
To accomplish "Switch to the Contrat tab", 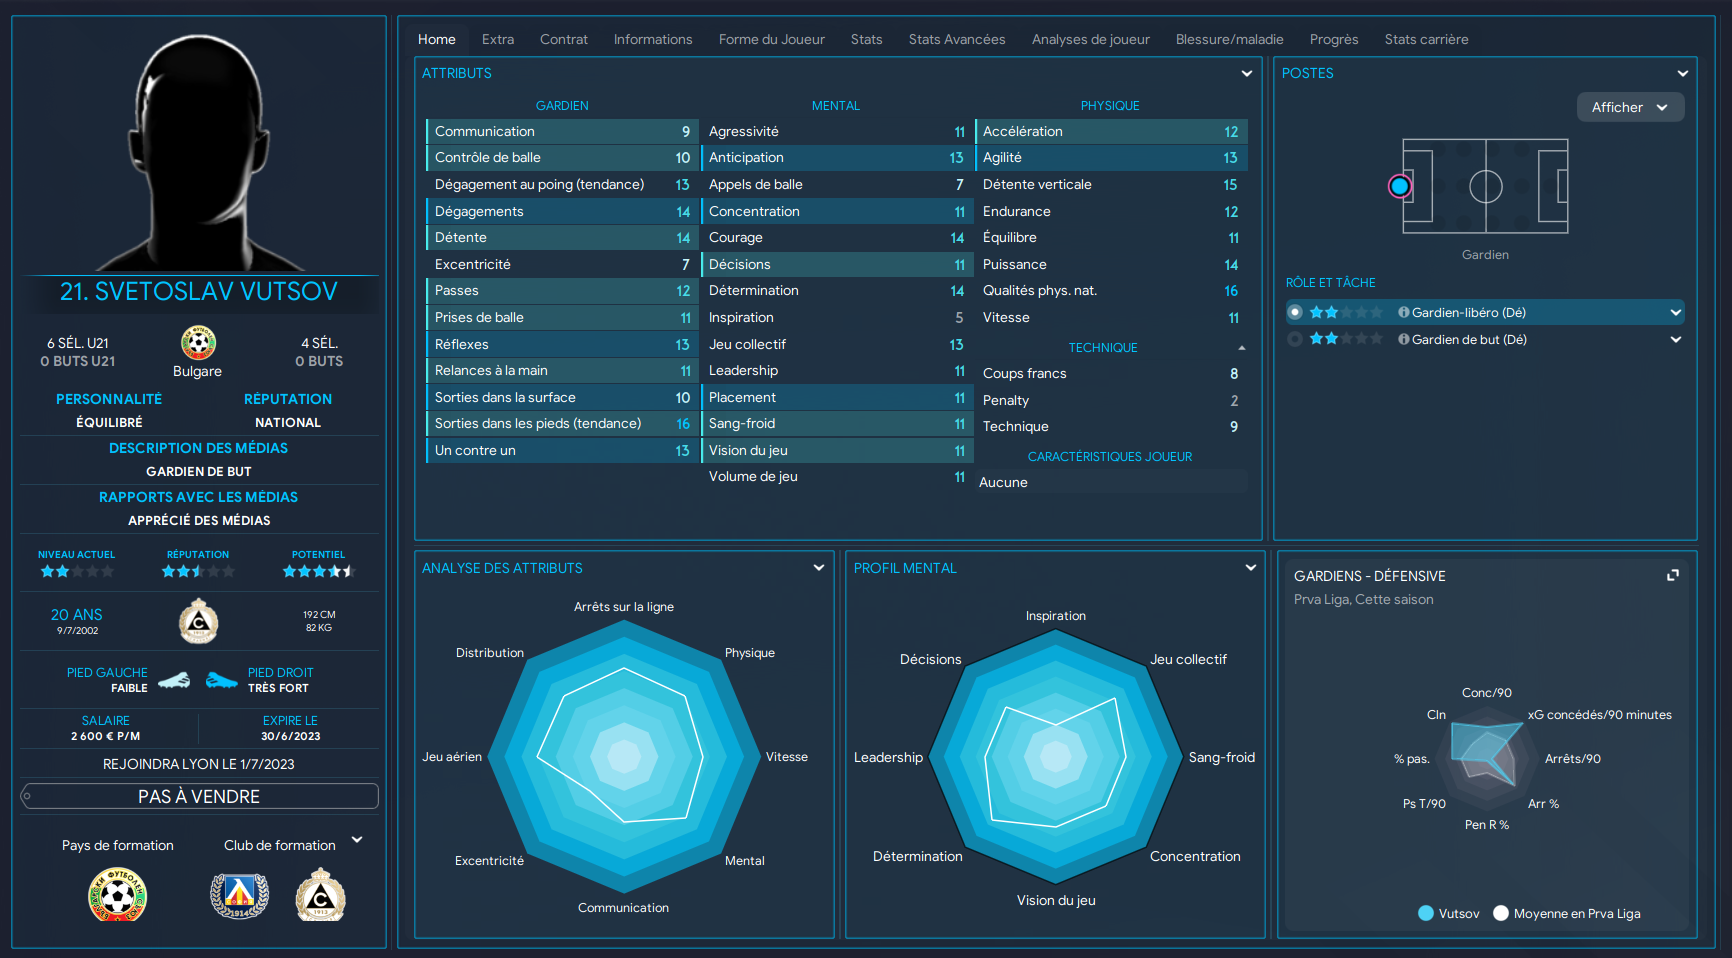I will point(563,39).
